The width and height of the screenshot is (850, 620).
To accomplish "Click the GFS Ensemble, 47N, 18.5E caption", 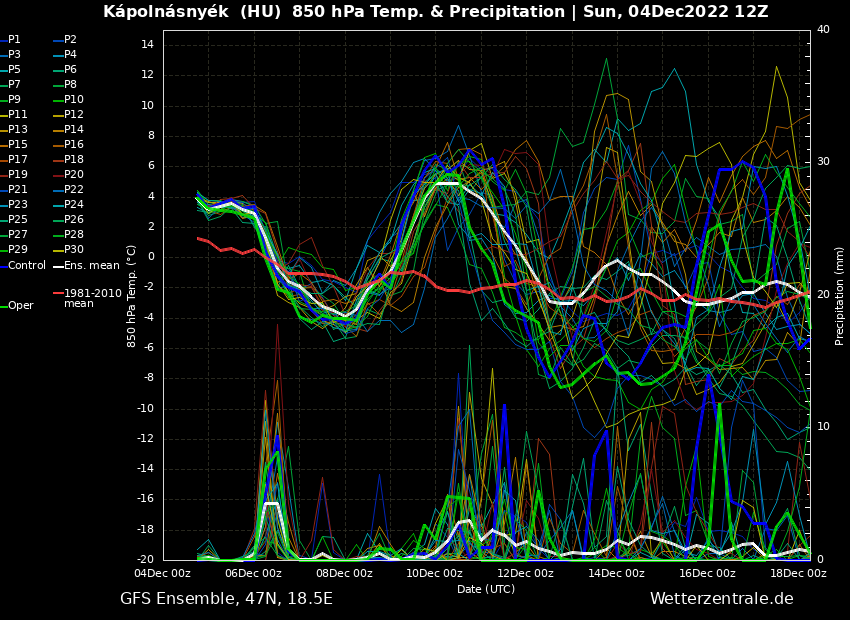I will tap(226, 599).
